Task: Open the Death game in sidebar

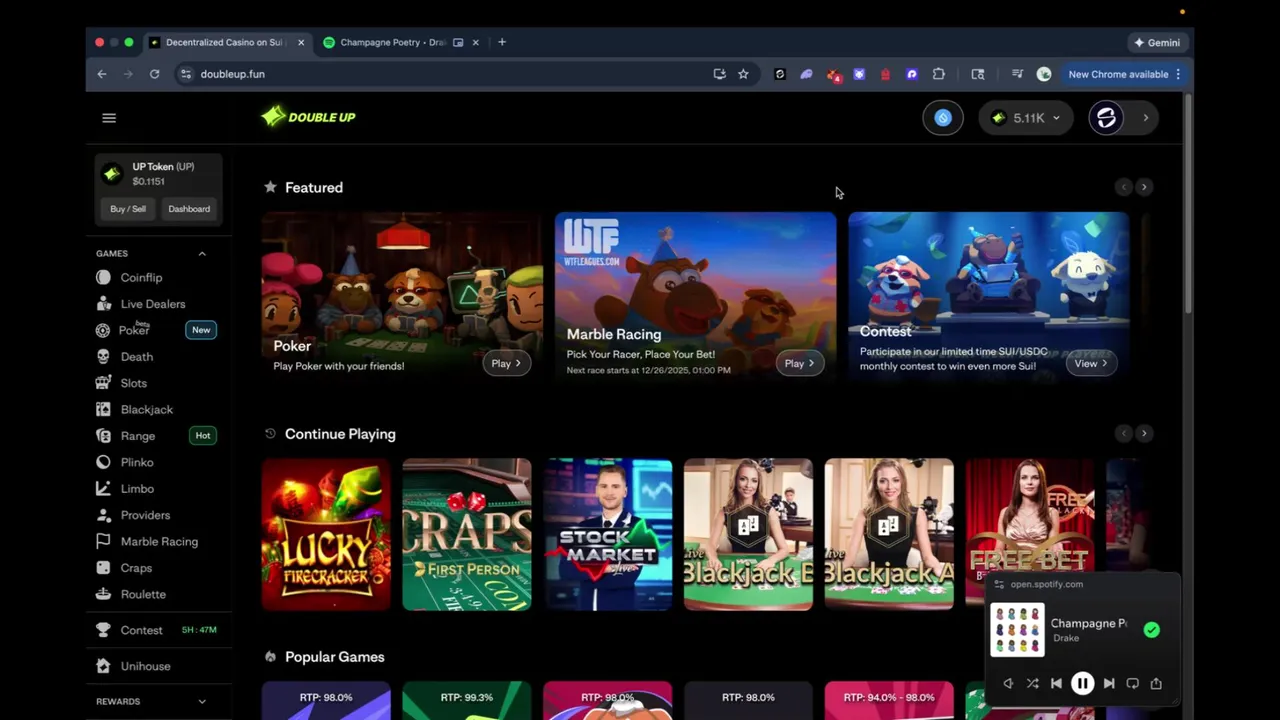Action: [136, 356]
